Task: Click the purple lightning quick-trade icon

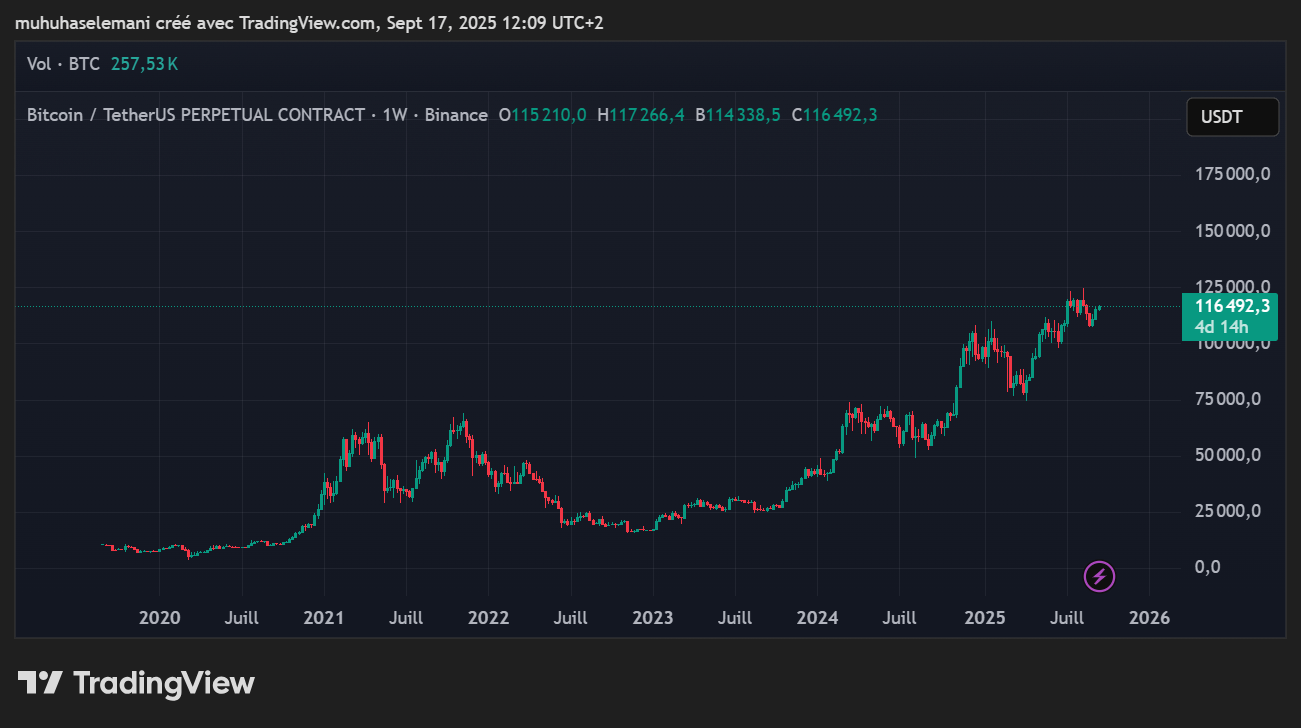Action: pos(1098,577)
